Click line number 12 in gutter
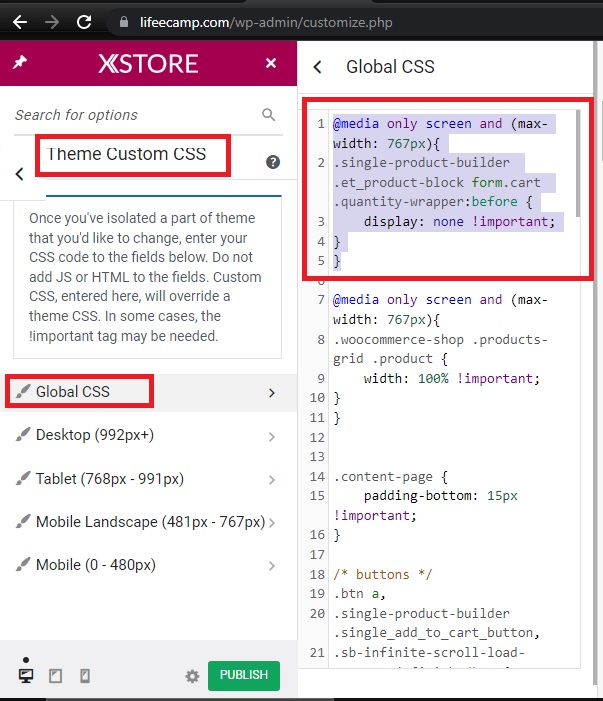 [317, 437]
